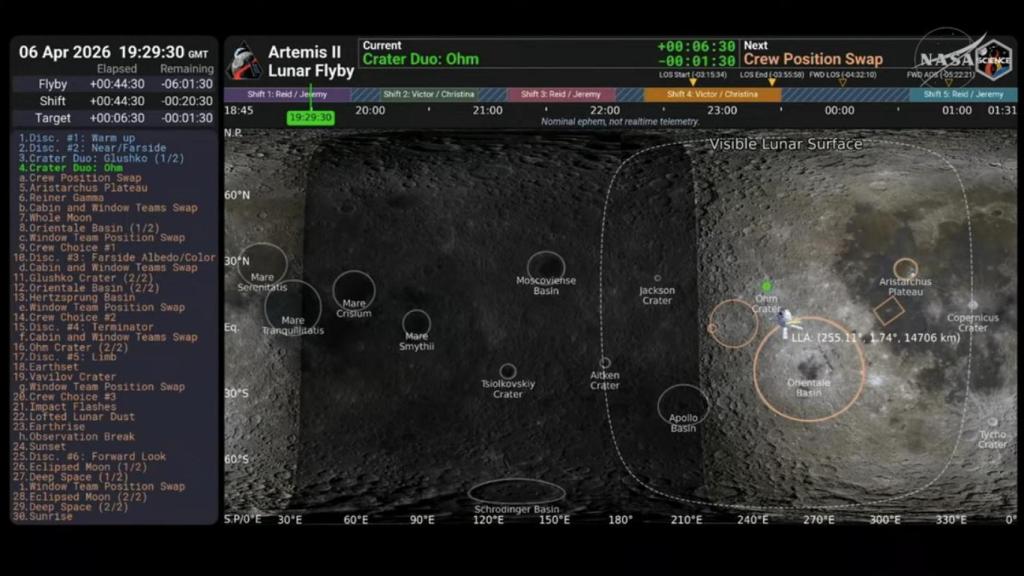Select Shift 3: Reid / Jeremy bar
Screen dimensions: 1024x576
point(560,94)
